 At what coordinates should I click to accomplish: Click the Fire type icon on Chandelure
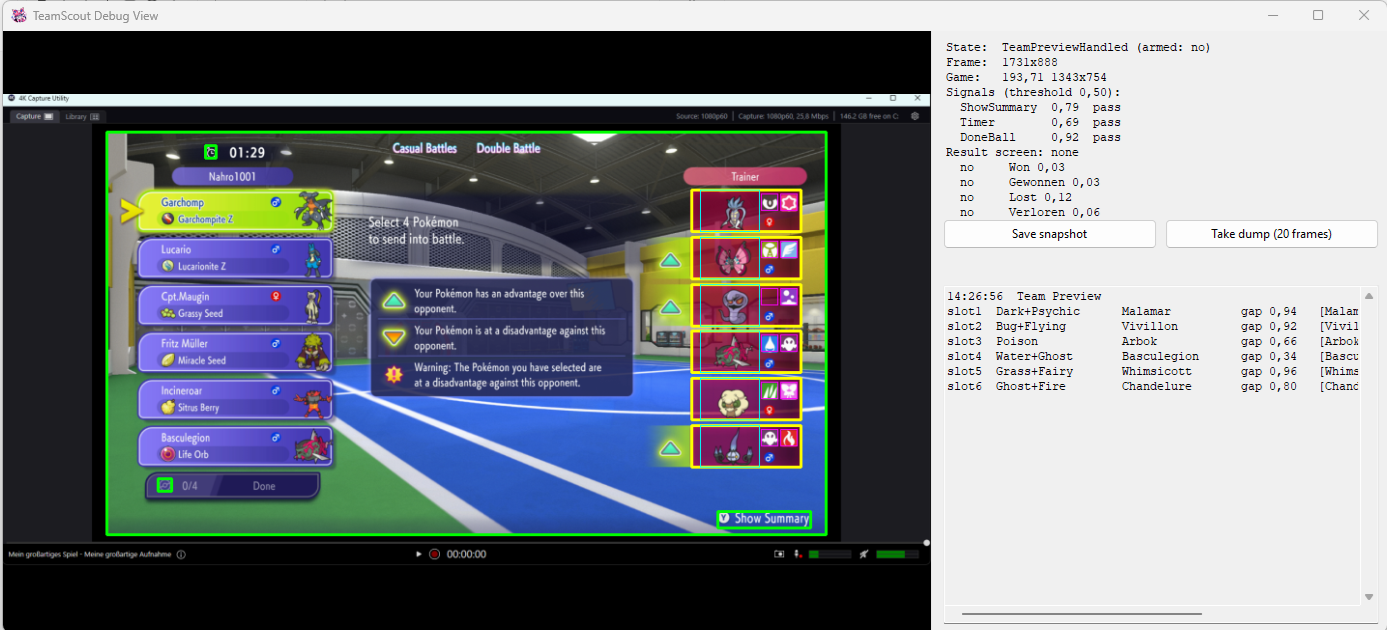coord(789,438)
